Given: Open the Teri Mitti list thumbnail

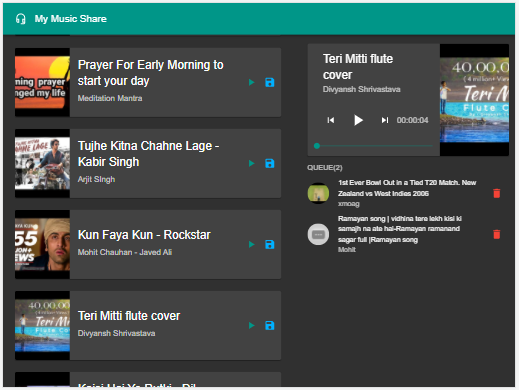Looking at the screenshot, I should click(x=42, y=325).
